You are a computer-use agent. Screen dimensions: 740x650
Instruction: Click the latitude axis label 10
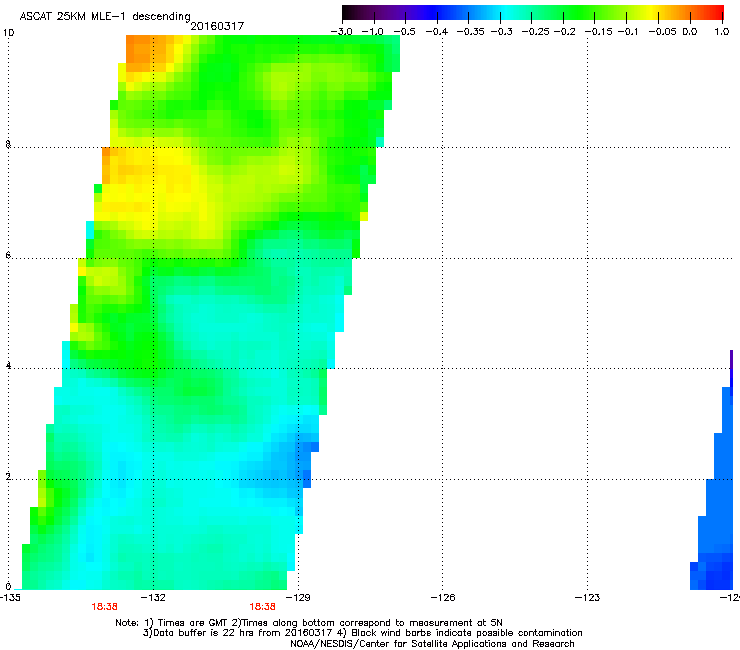tap(8, 33)
